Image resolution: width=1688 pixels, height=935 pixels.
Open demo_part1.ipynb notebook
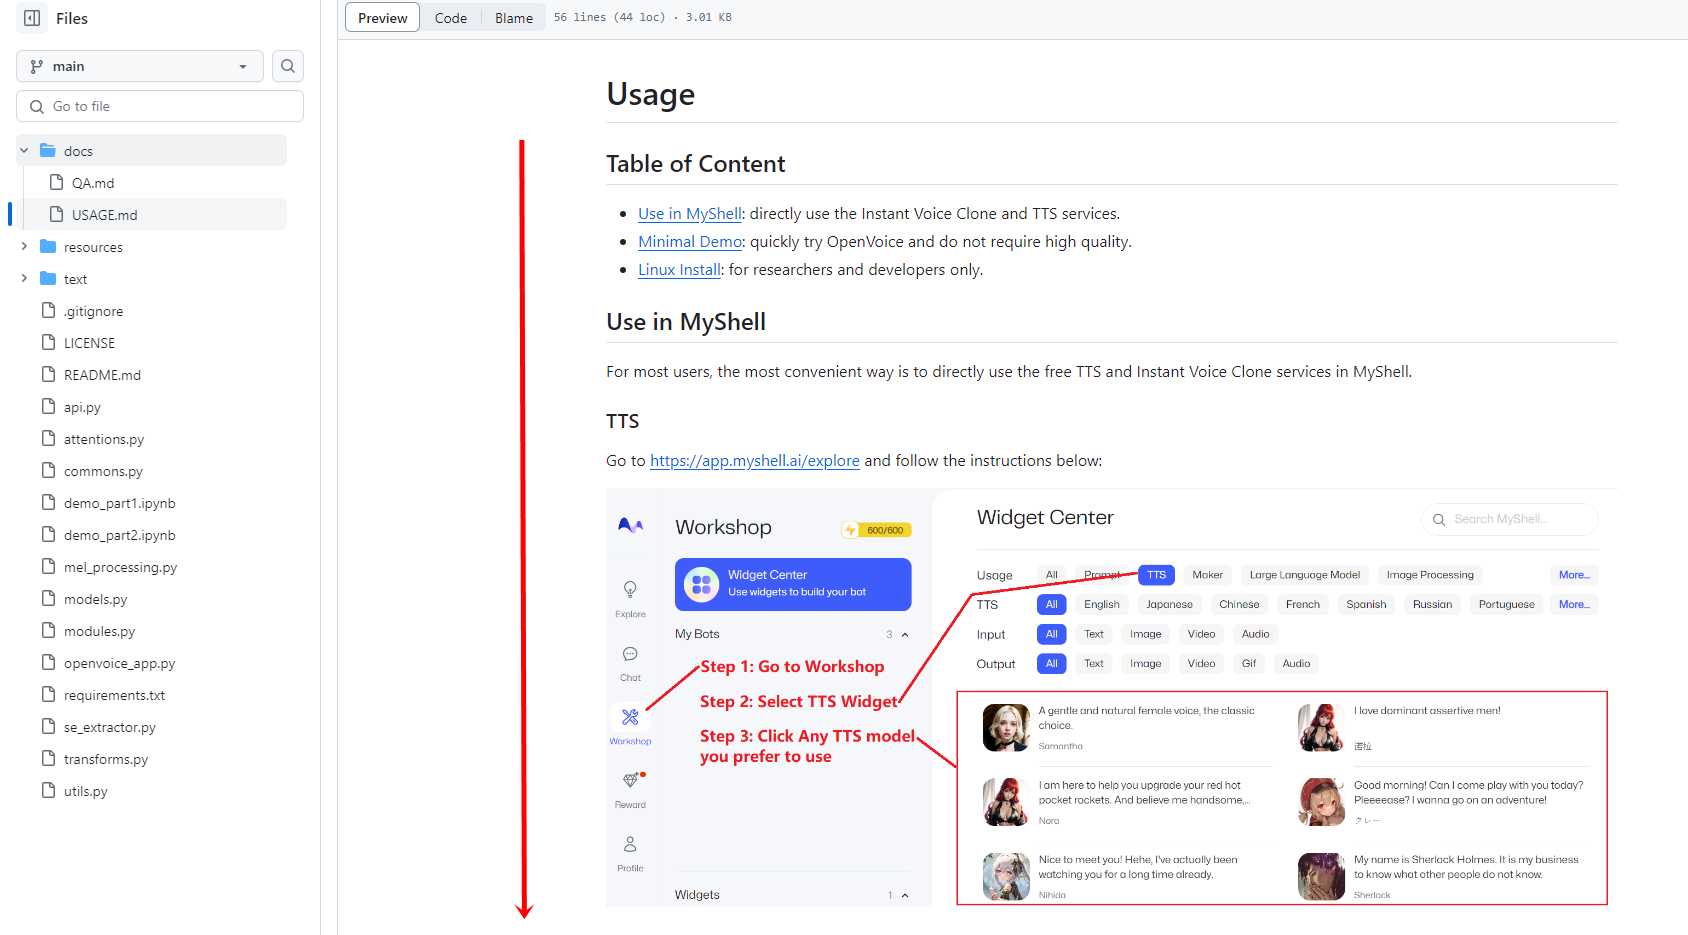(x=119, y=503)
